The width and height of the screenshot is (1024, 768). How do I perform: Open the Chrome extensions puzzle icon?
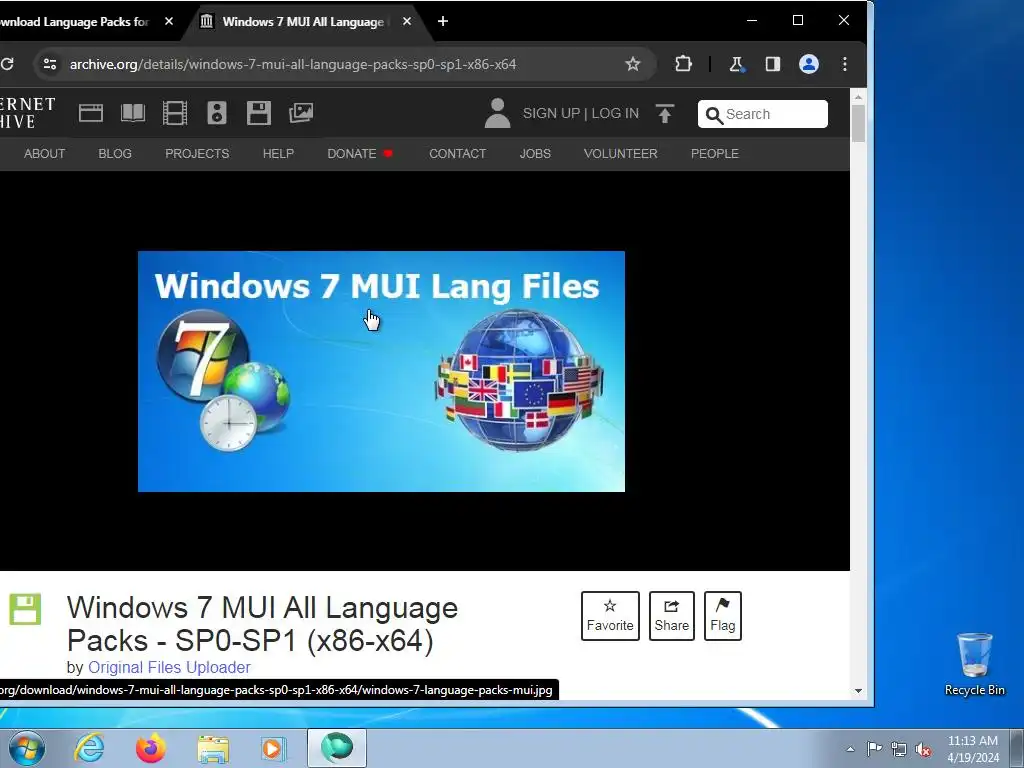(683, 64)
